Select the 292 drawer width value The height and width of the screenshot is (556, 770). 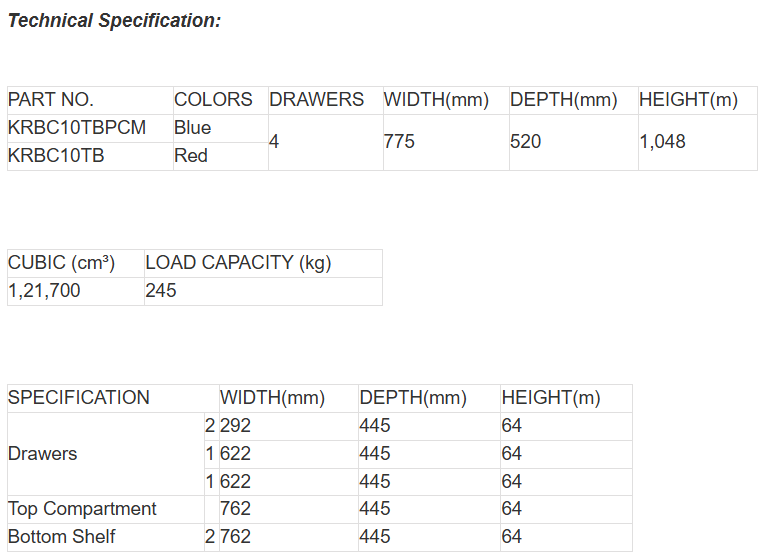235,426
